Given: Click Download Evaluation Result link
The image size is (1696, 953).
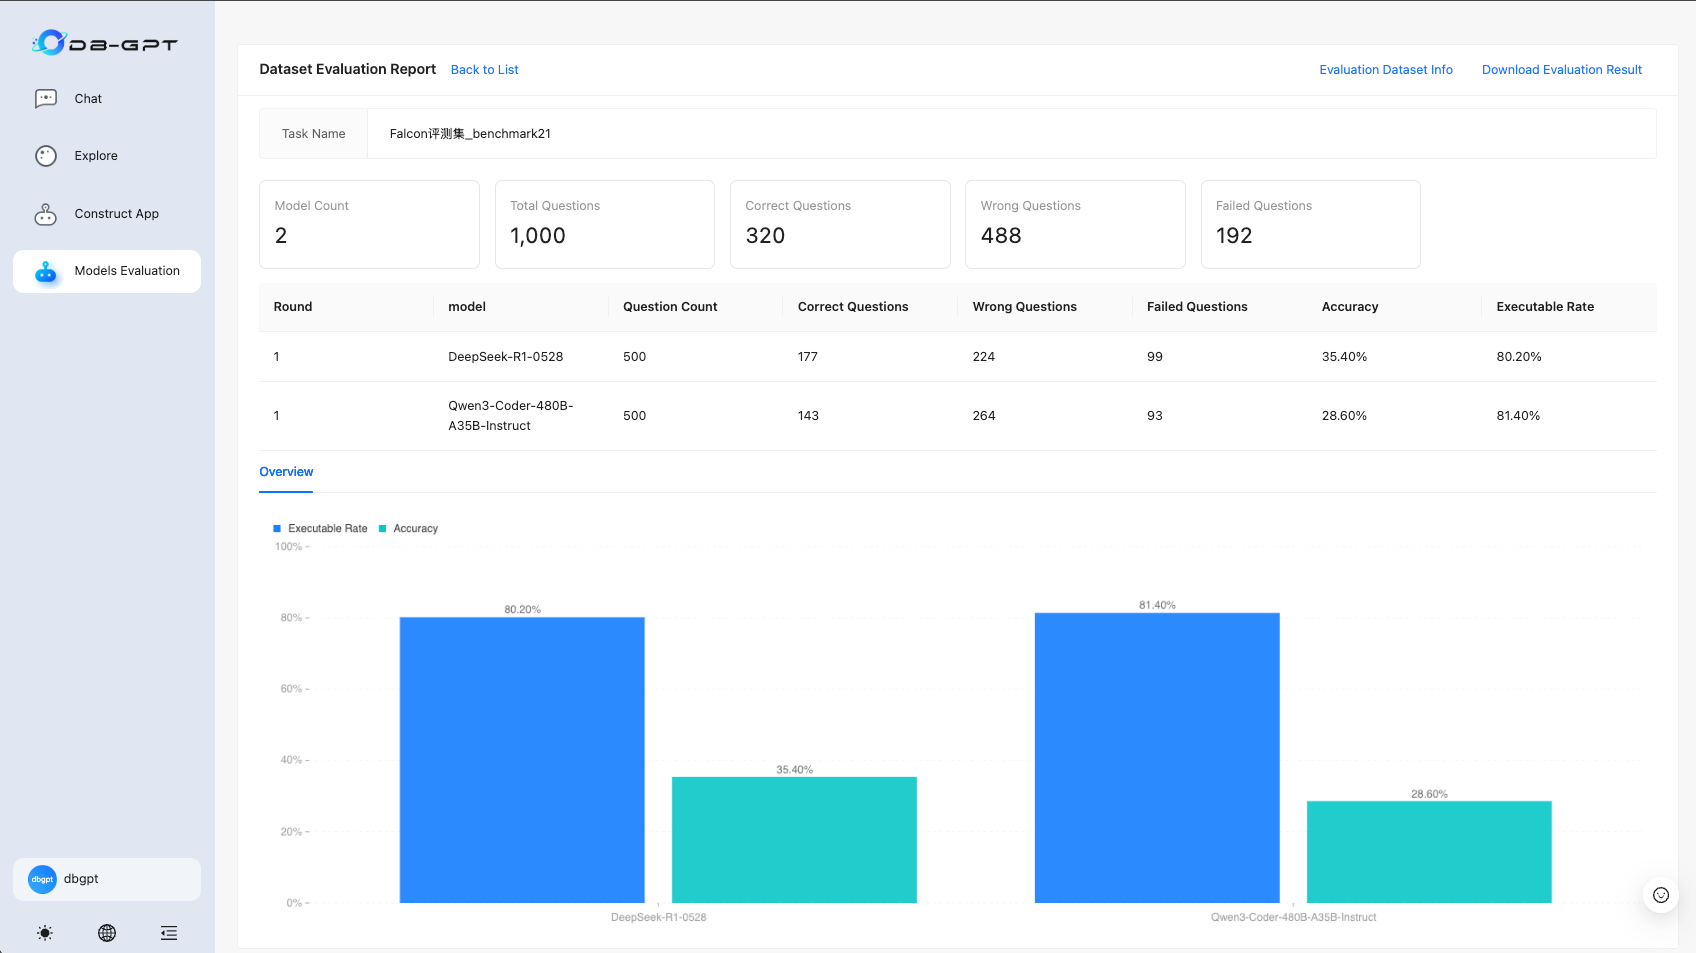Looking at the screenshot, I should pyautogui.click(x=1561, y=70).
